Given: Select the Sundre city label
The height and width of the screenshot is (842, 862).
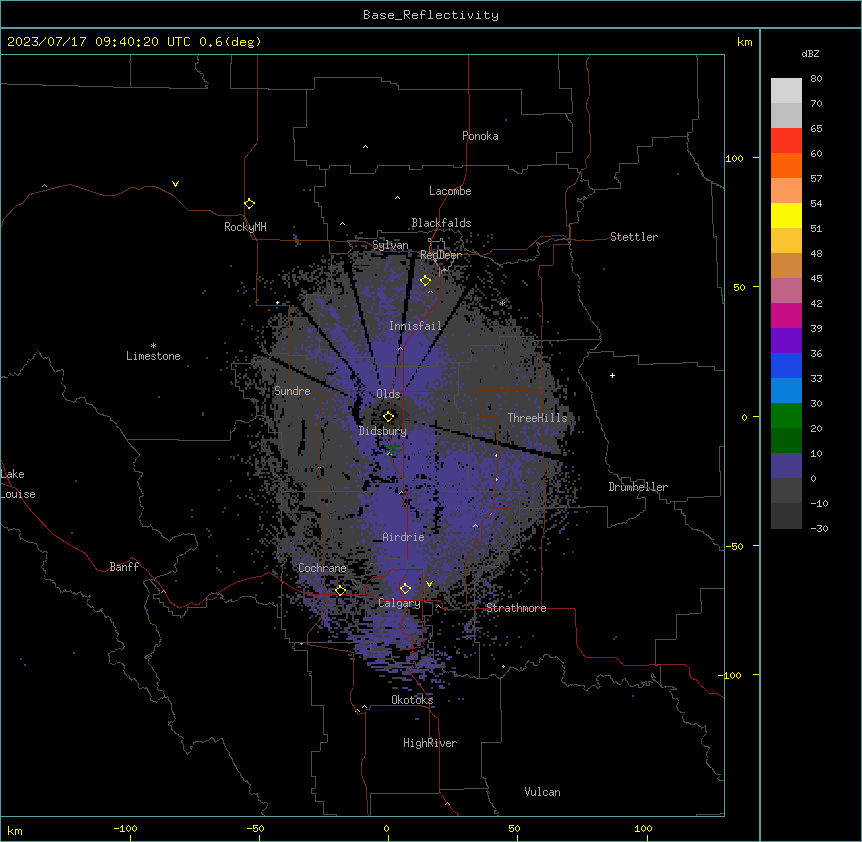Looking at the screenshot, I should click(292, 391).
